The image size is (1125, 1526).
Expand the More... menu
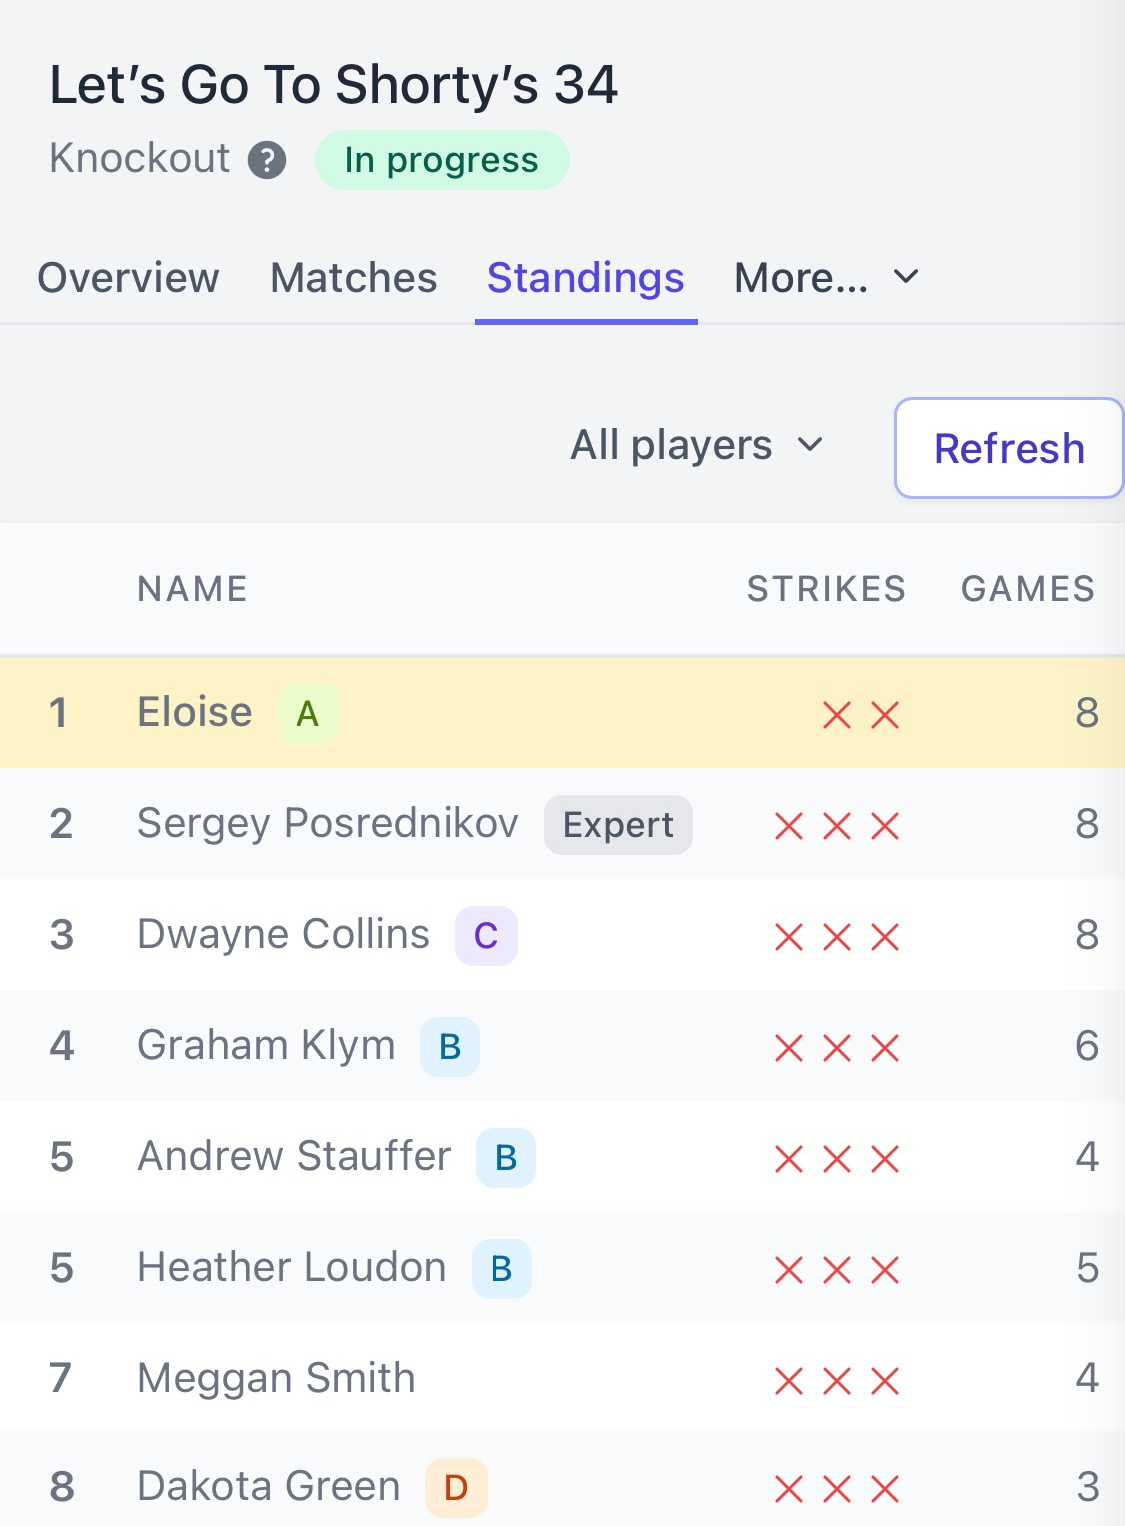click(x=801, y=278)
